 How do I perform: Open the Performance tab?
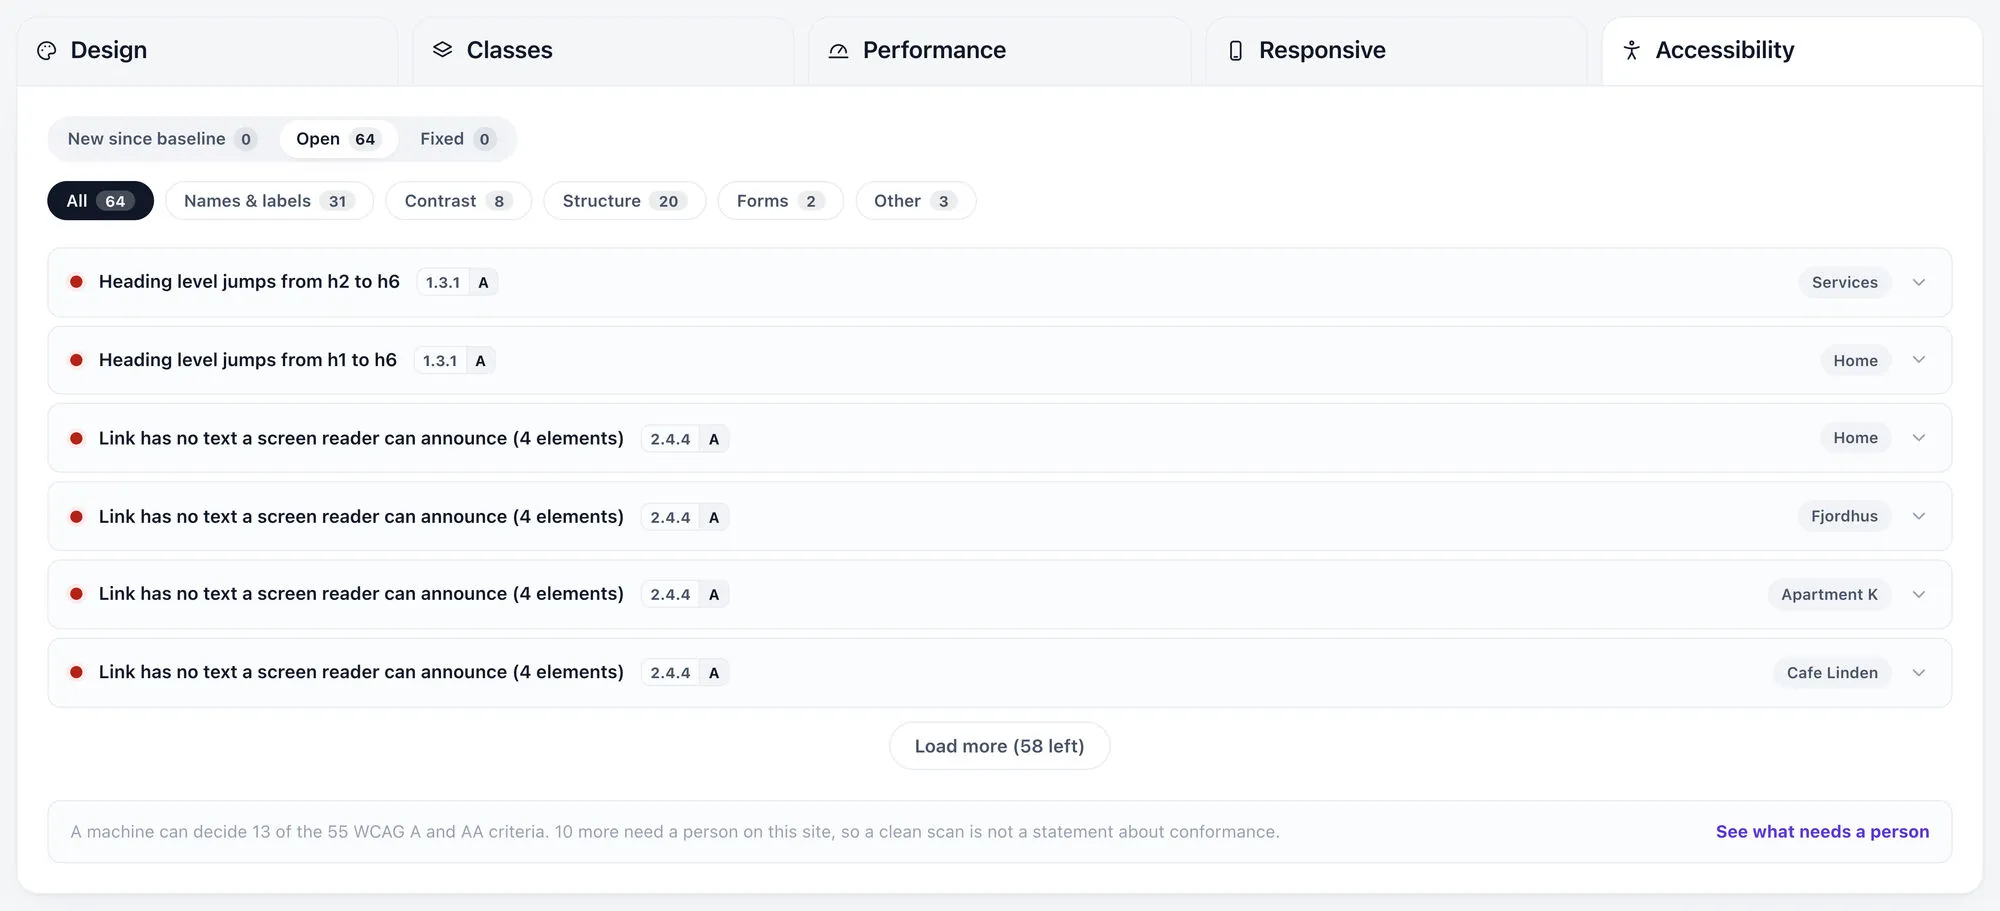tap(999, 50)
